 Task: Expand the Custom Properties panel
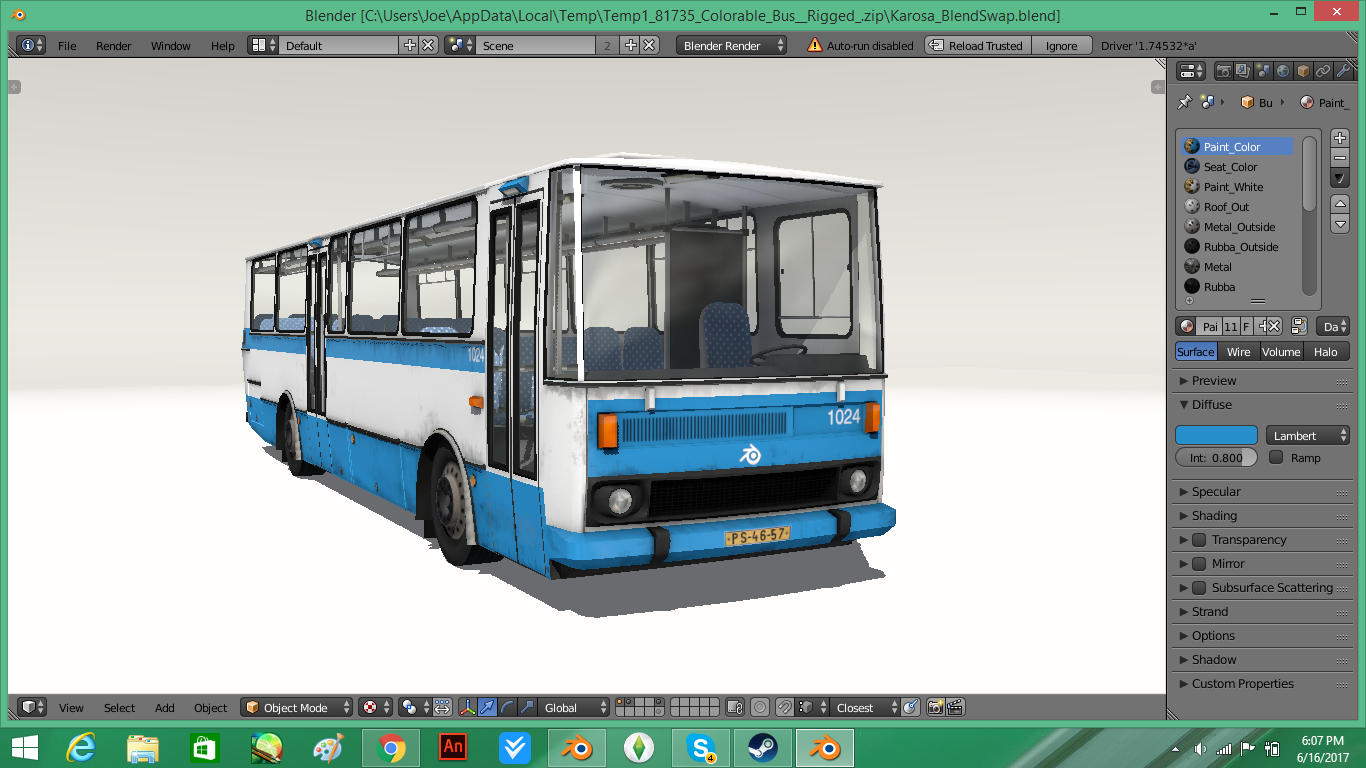coord(1261,684)
